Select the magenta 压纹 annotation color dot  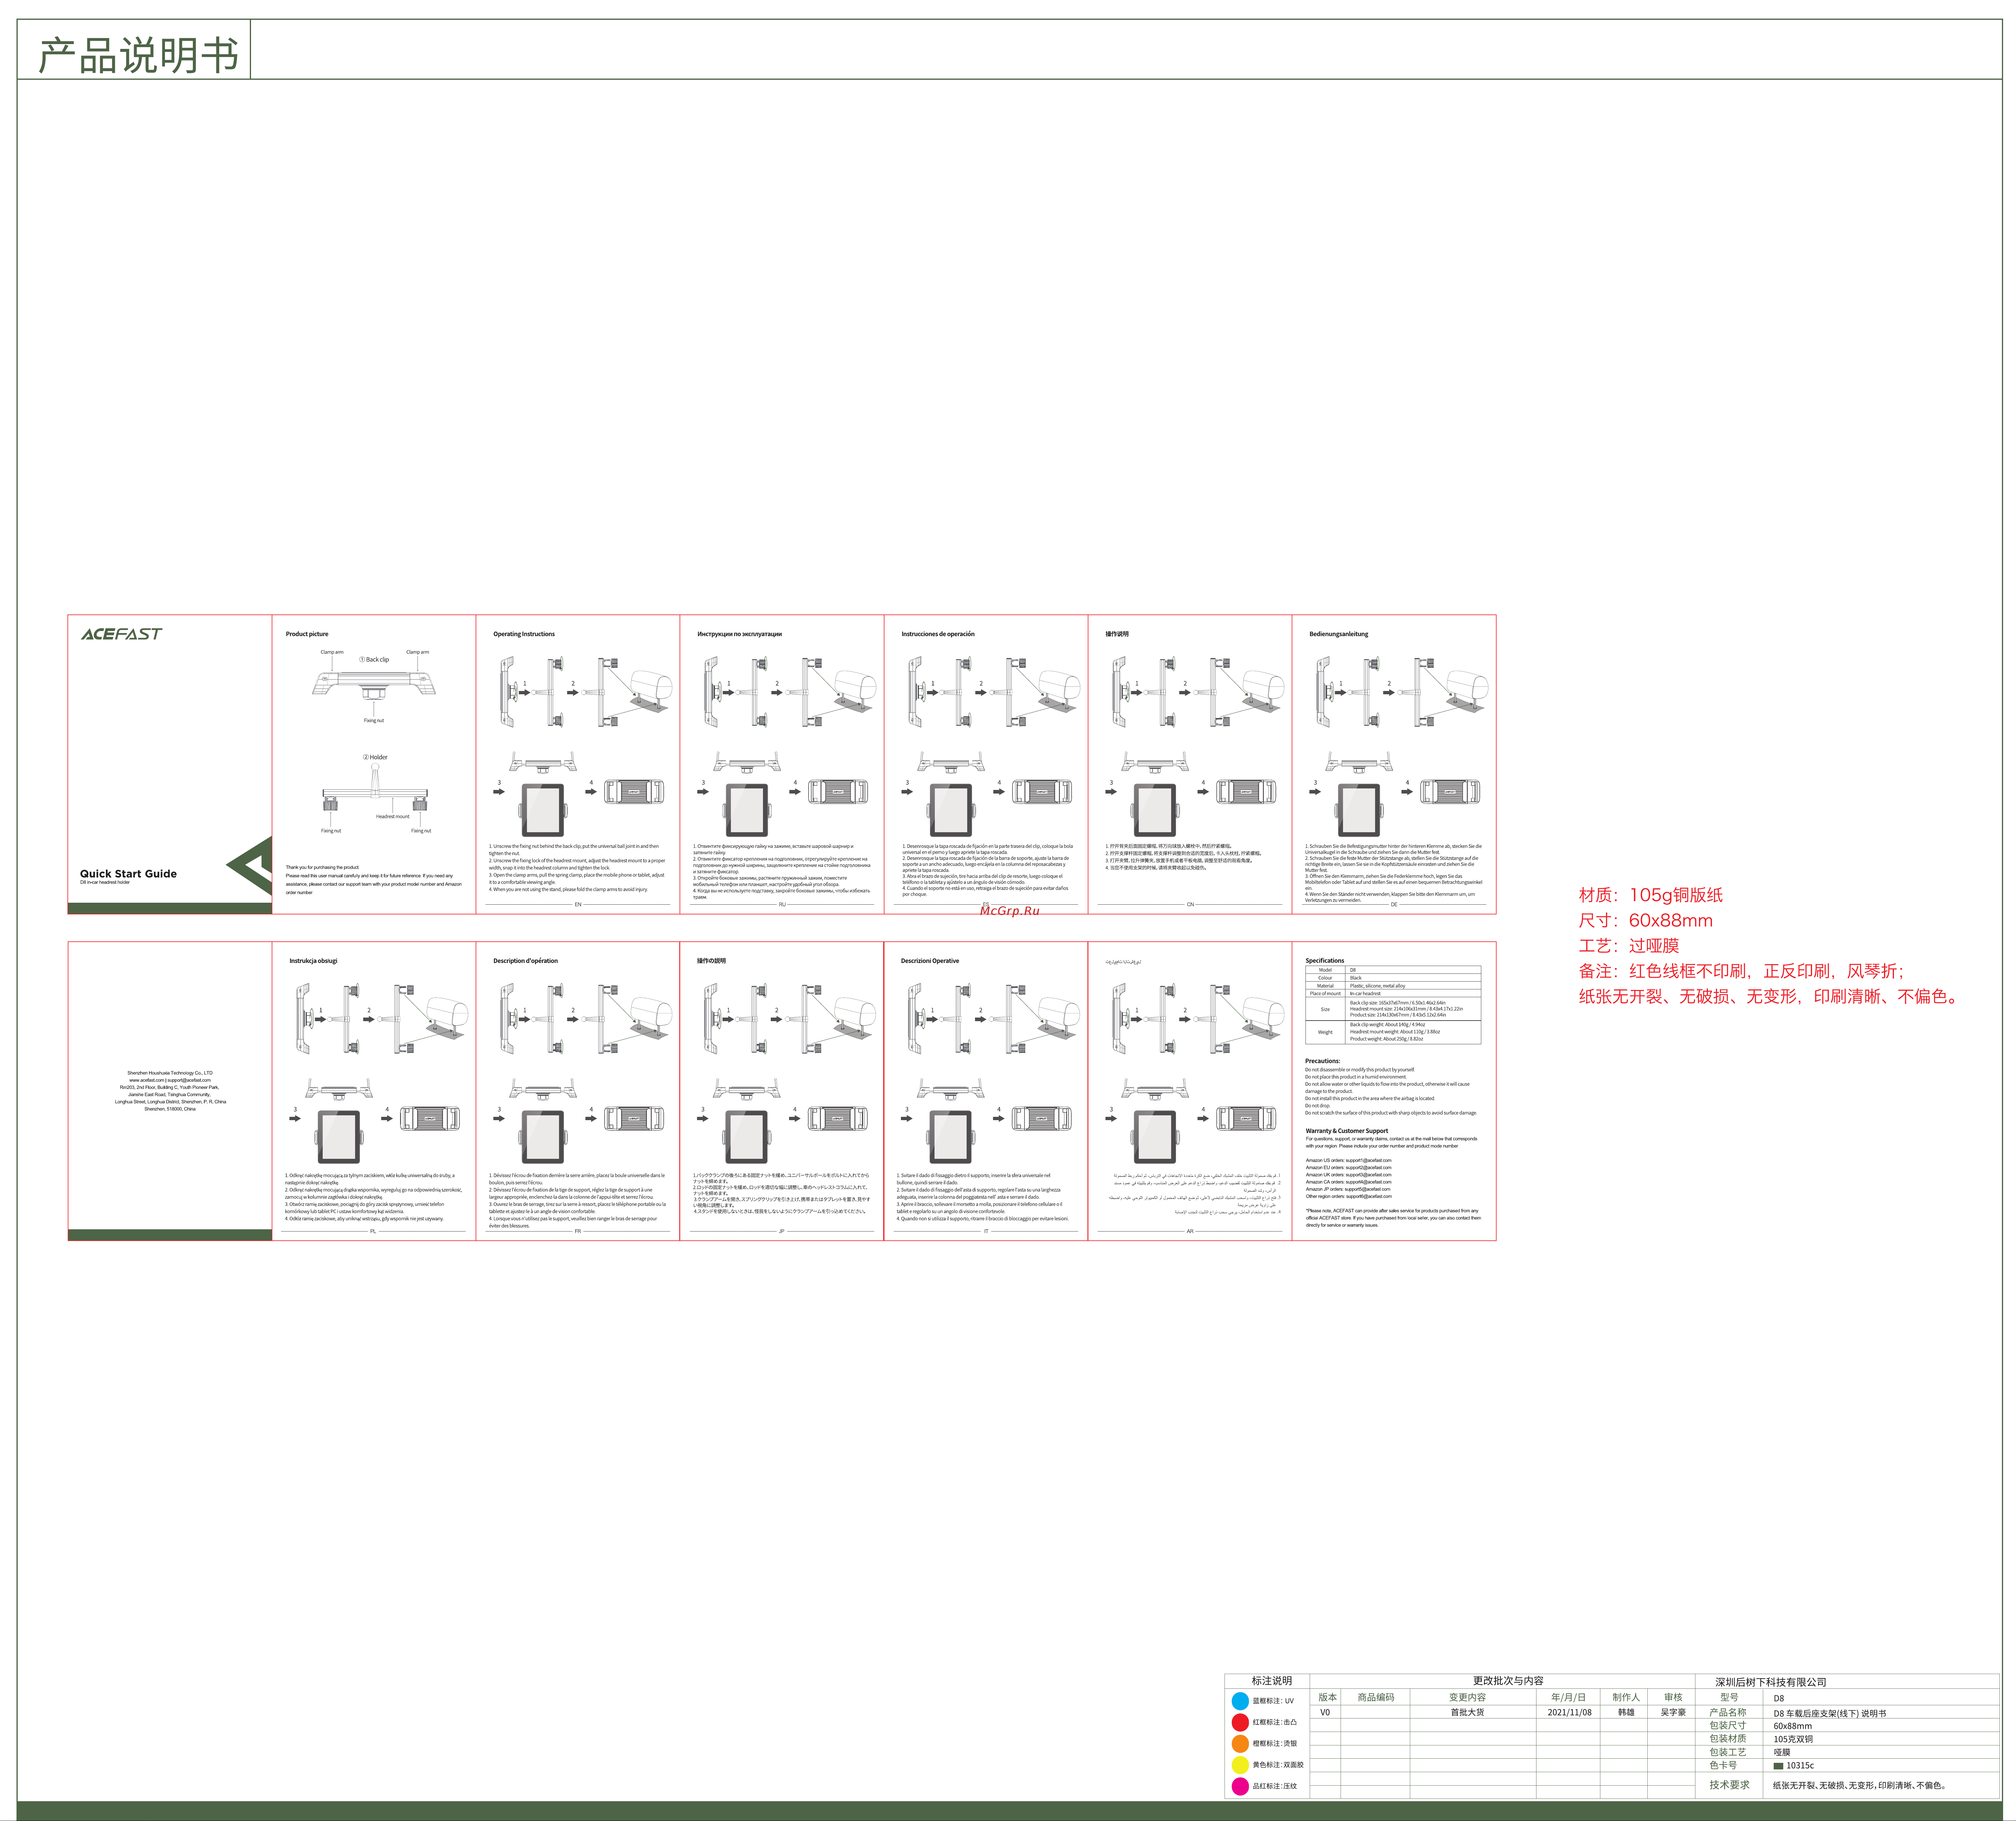point(1240,1786)
